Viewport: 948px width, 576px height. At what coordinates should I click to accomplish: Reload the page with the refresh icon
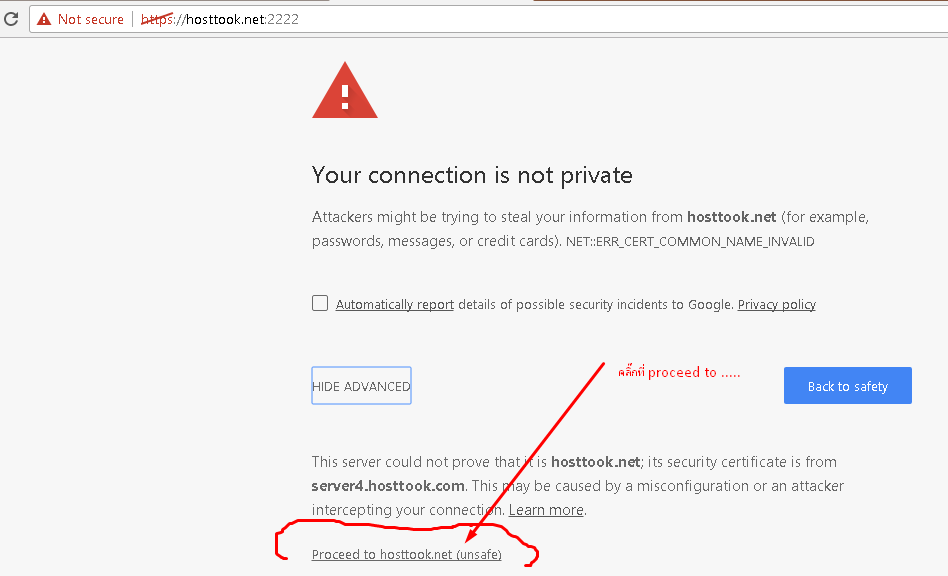point(11,19)
